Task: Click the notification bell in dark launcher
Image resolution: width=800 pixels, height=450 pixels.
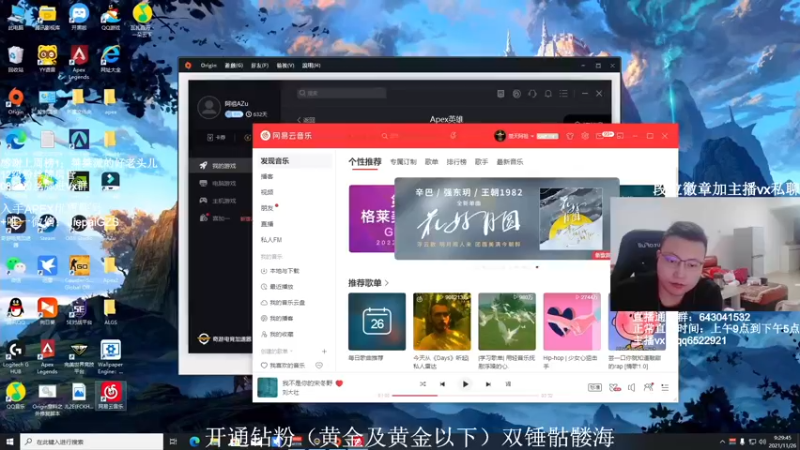Action: pyautogui.click(x=548, y=94)
